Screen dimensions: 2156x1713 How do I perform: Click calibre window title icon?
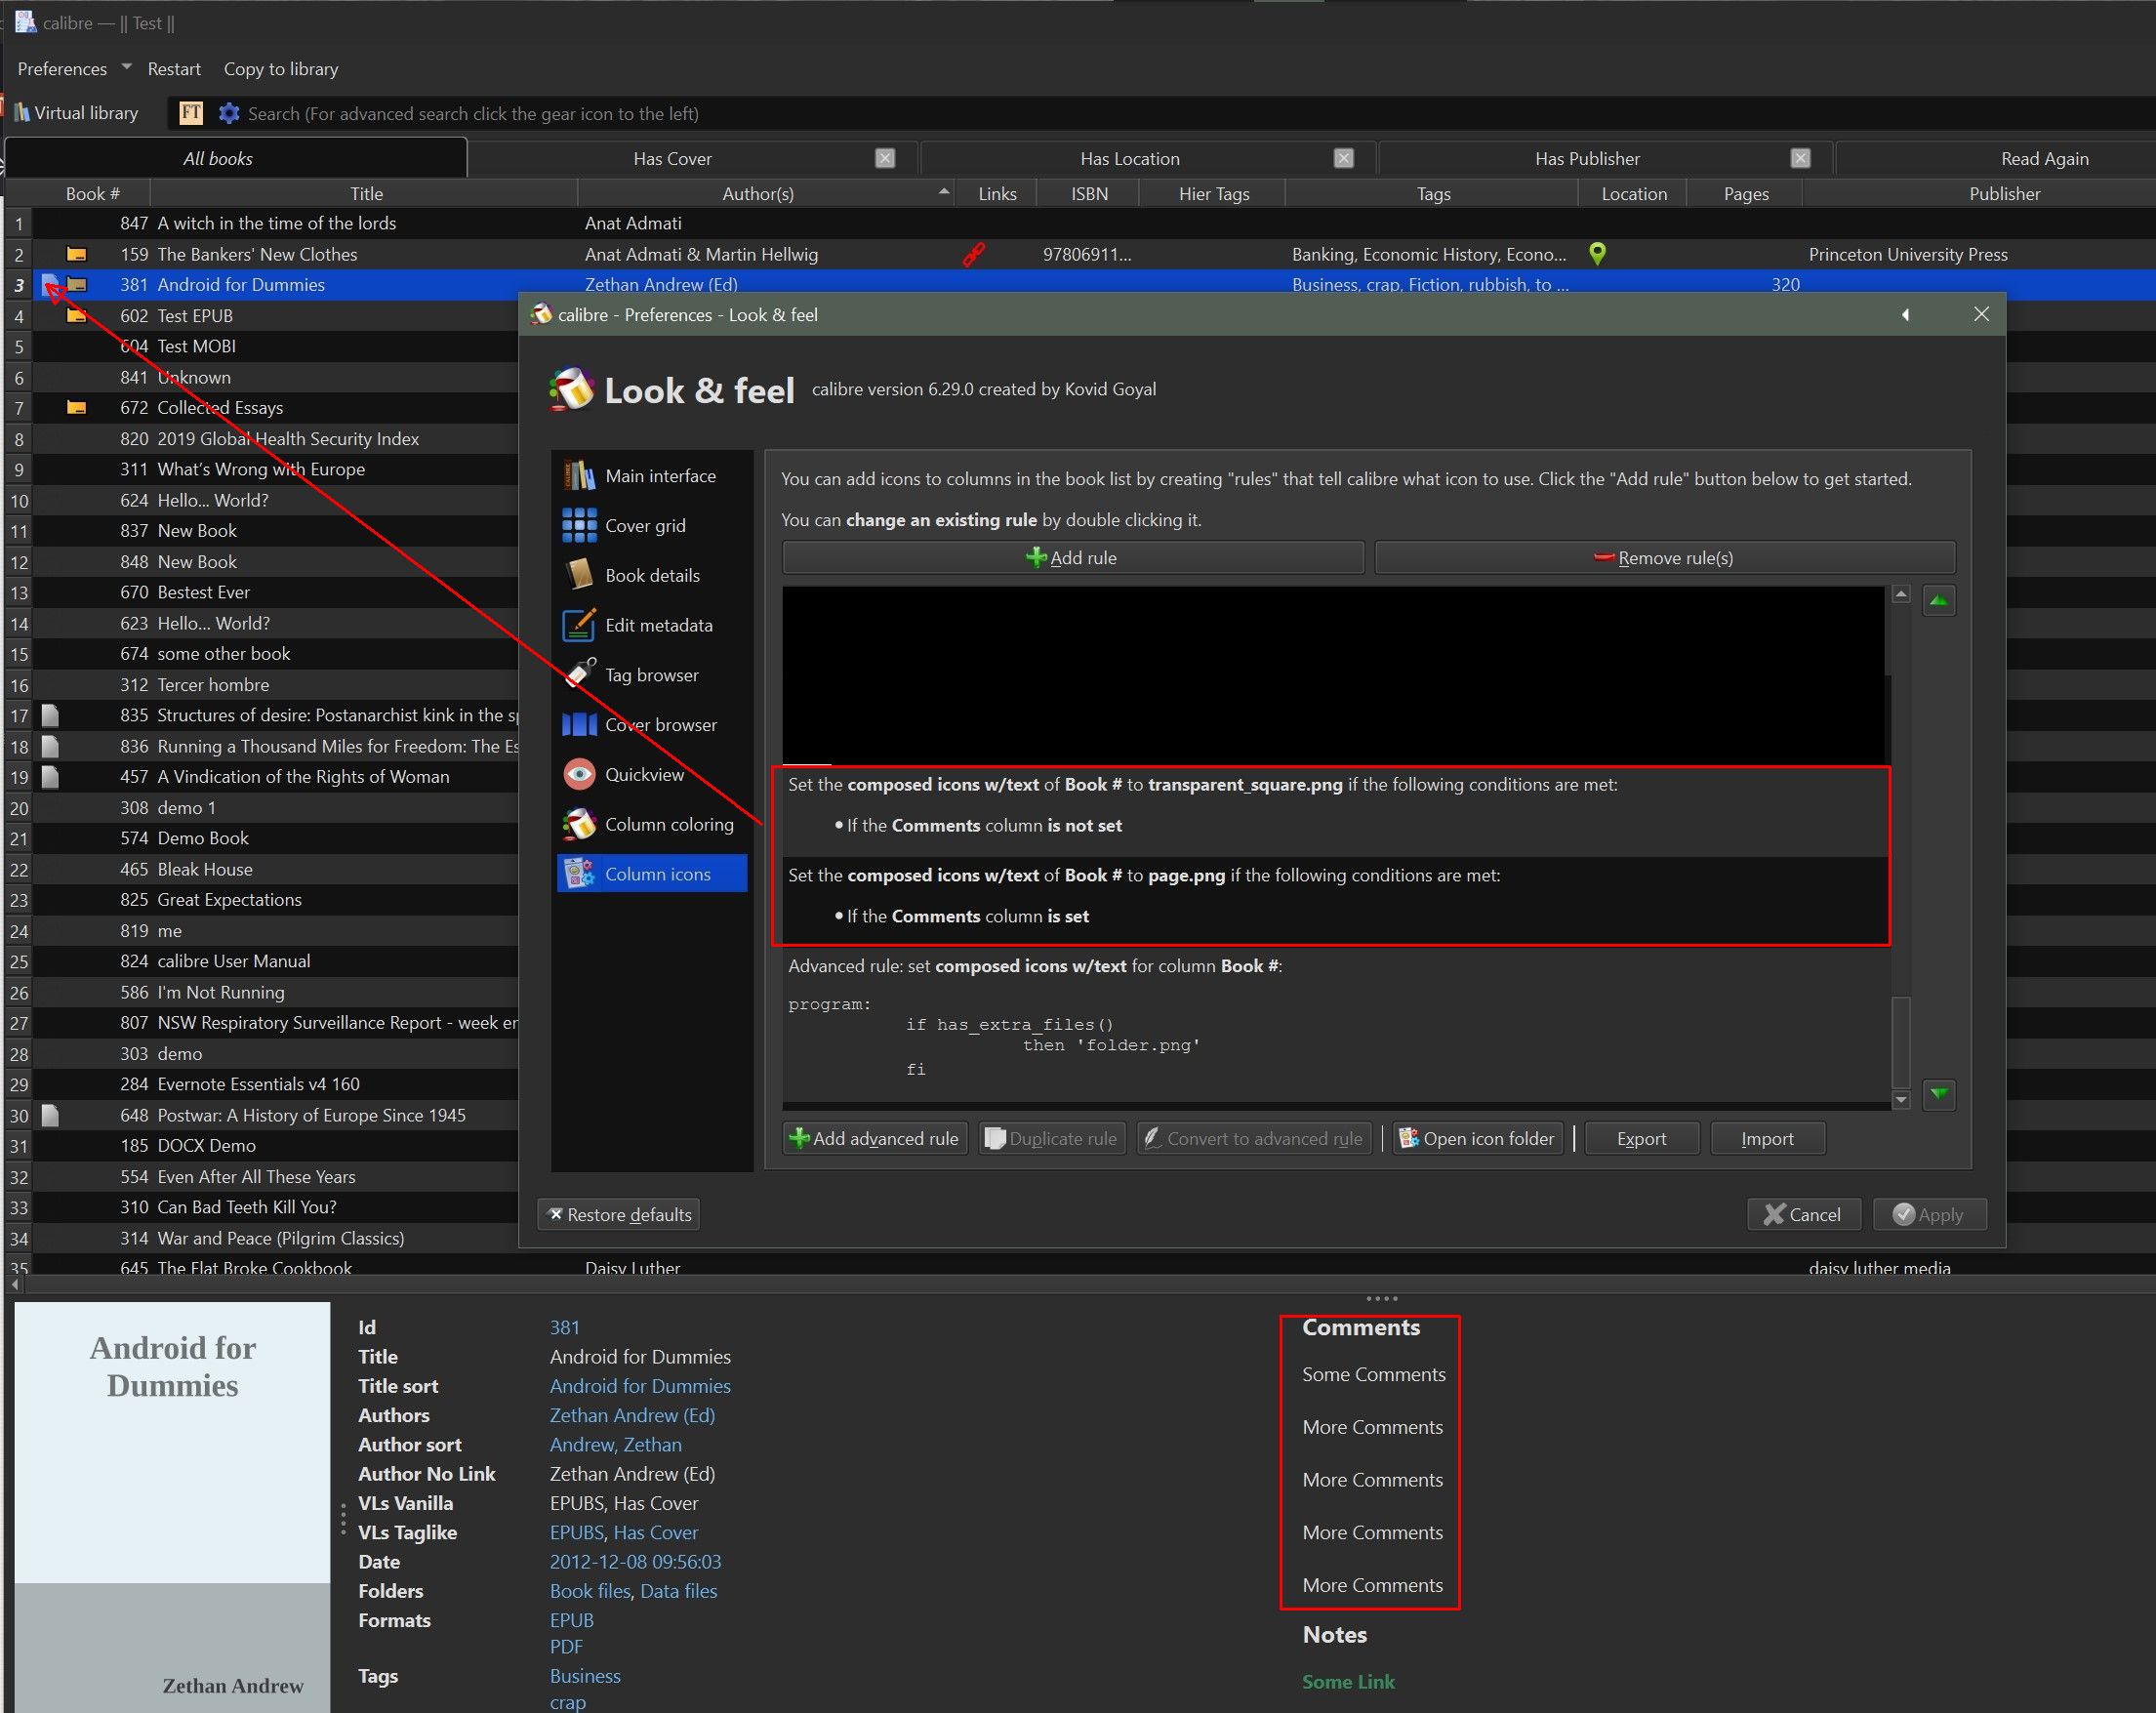(x=25, y=22)
